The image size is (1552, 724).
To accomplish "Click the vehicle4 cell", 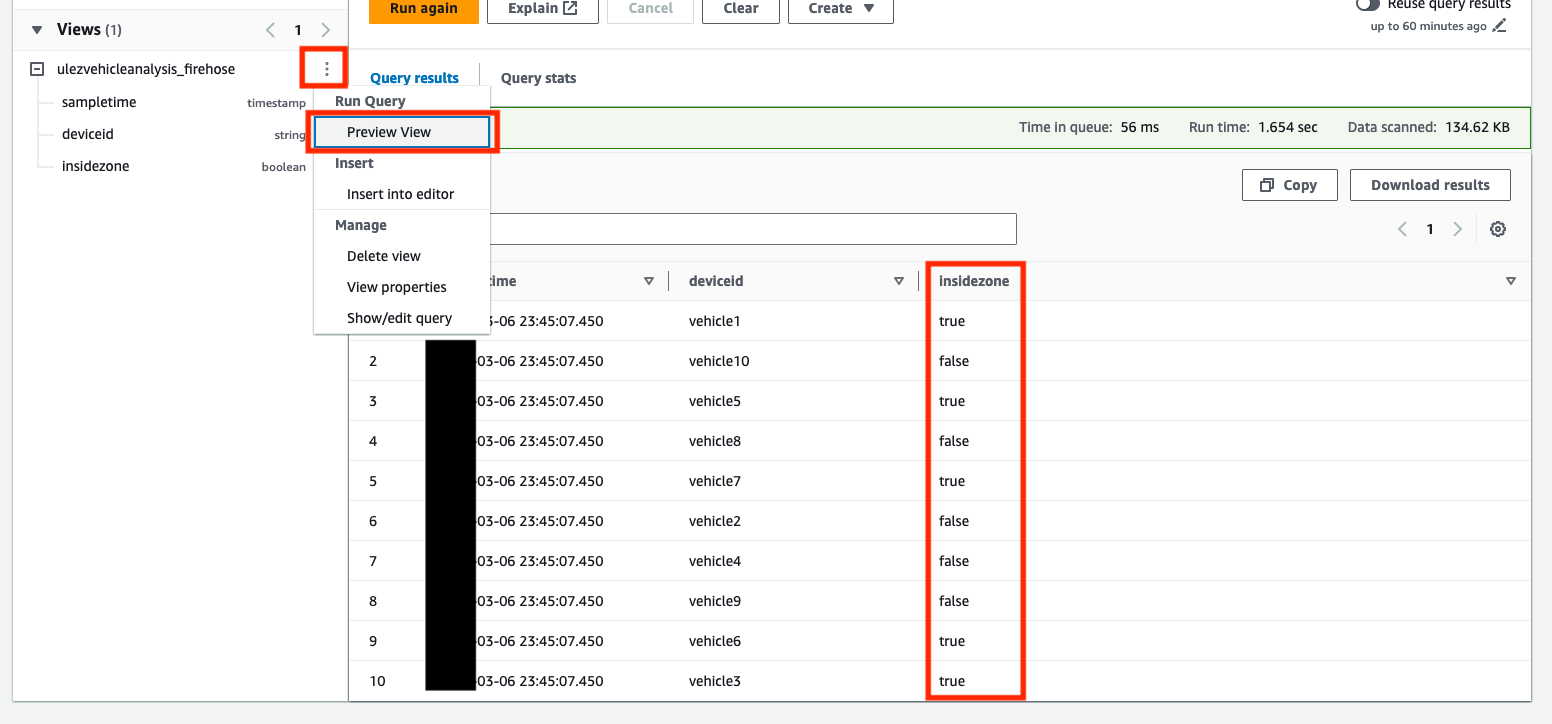I will 715,561.
